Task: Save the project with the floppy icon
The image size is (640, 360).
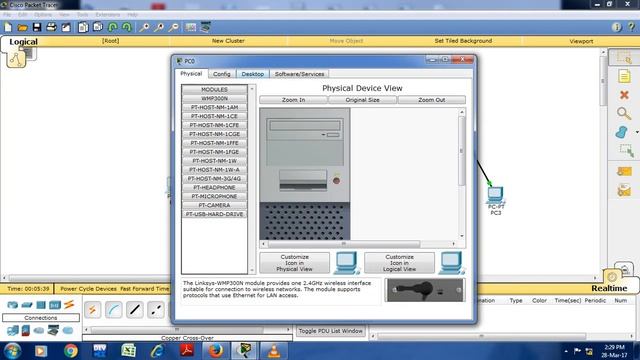Action: [37, 27]
